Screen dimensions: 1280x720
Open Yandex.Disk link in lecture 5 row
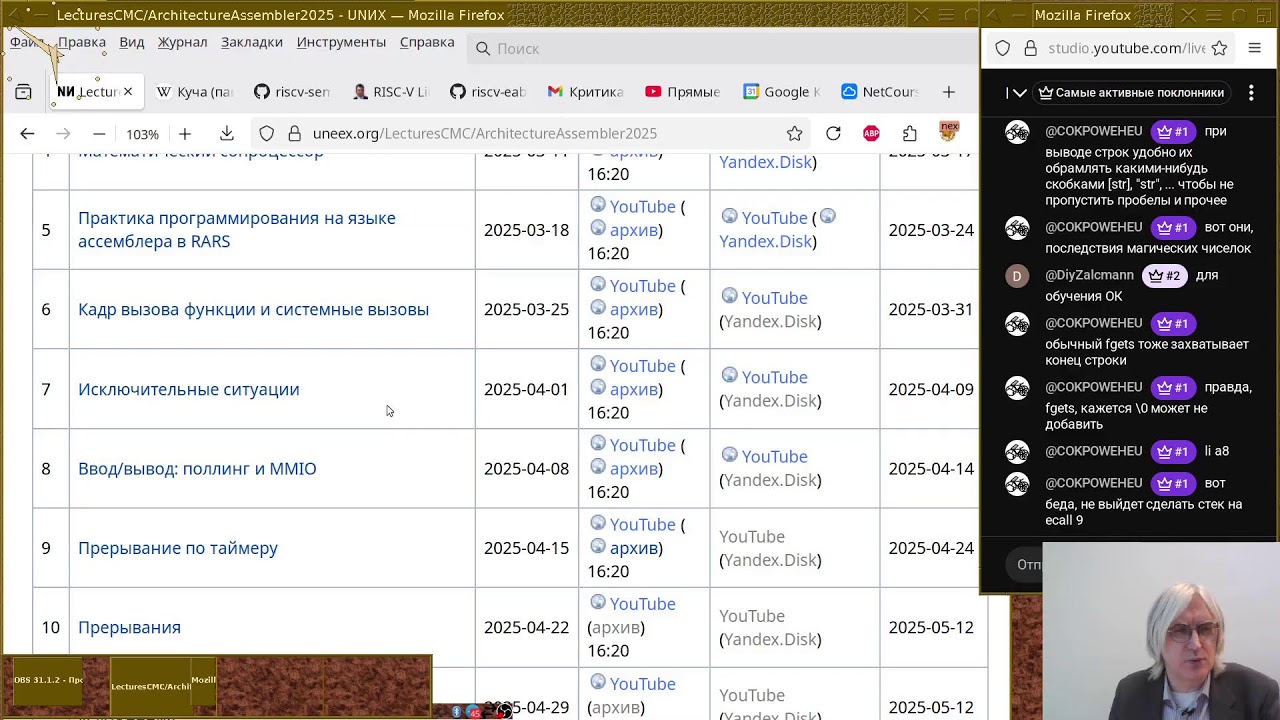[x=766, y=241]
